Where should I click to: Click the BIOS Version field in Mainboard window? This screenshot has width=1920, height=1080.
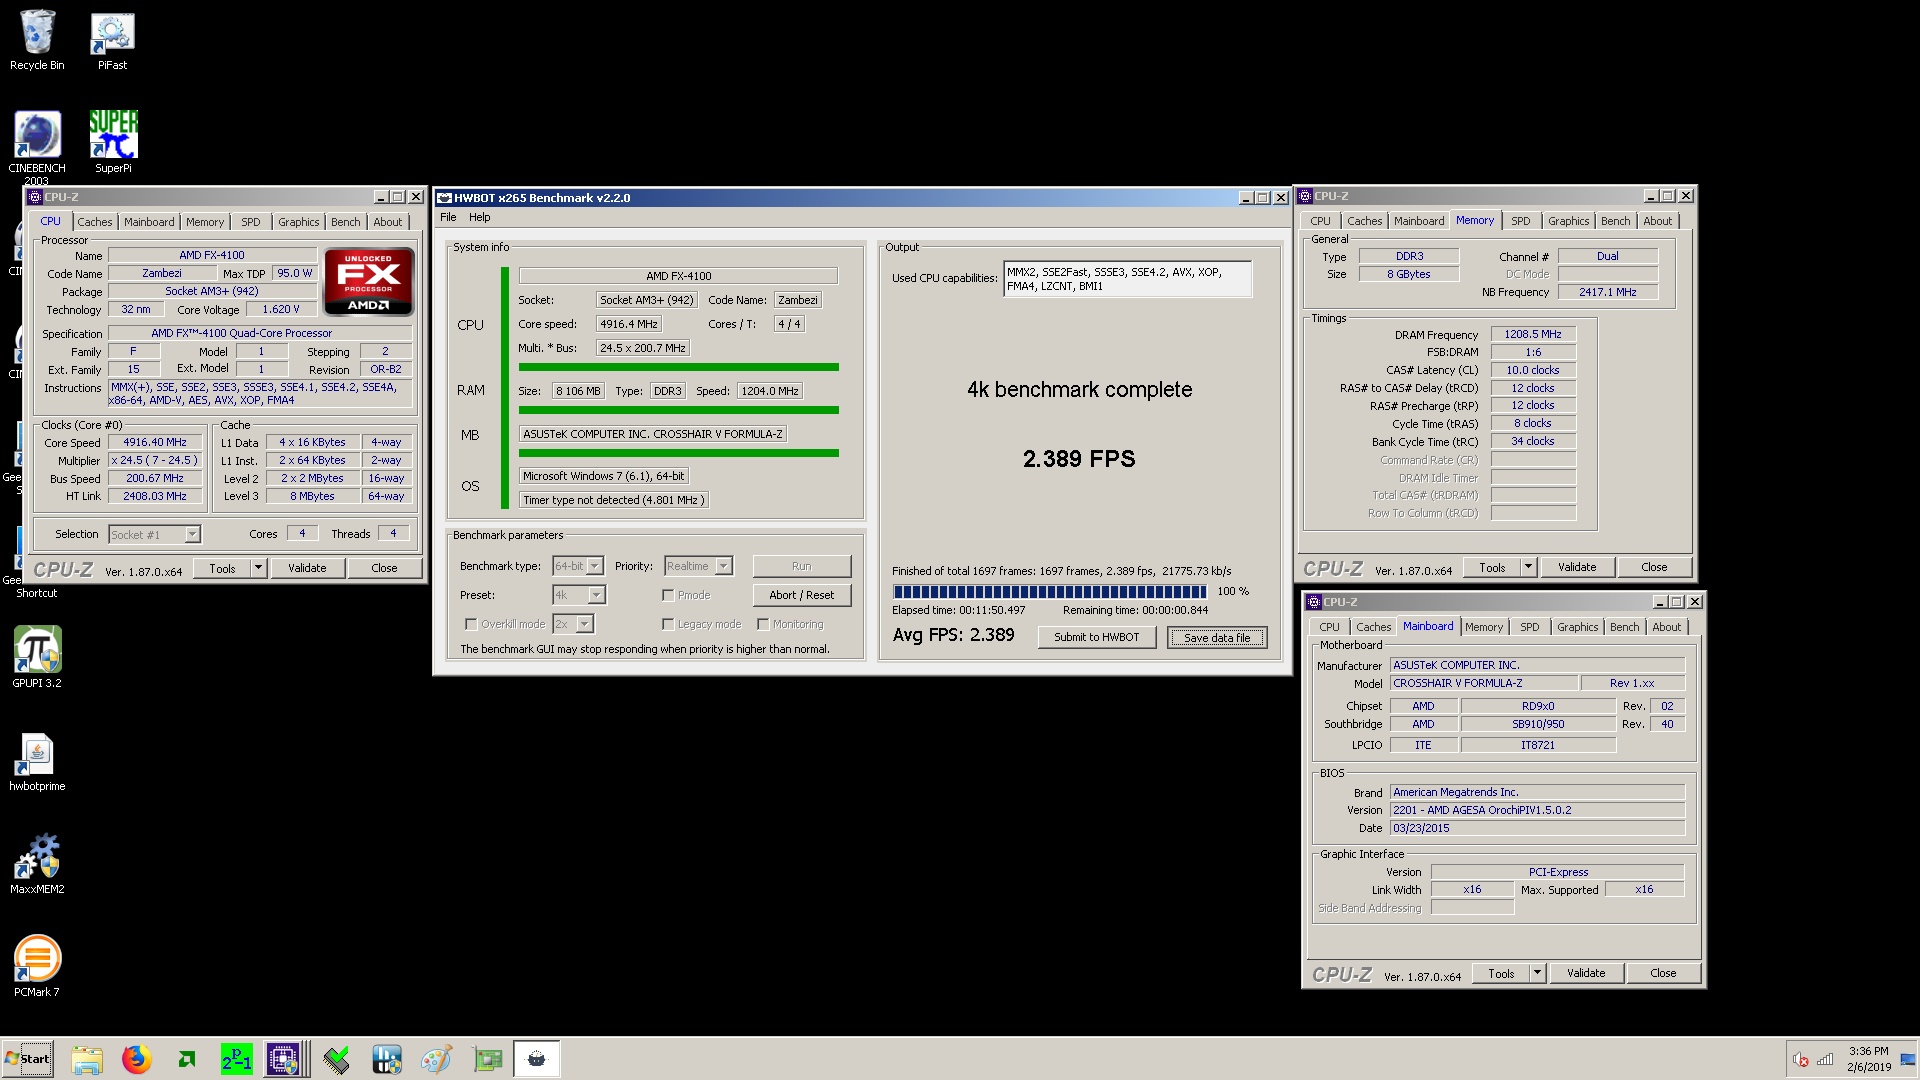tap(1538, 810)
